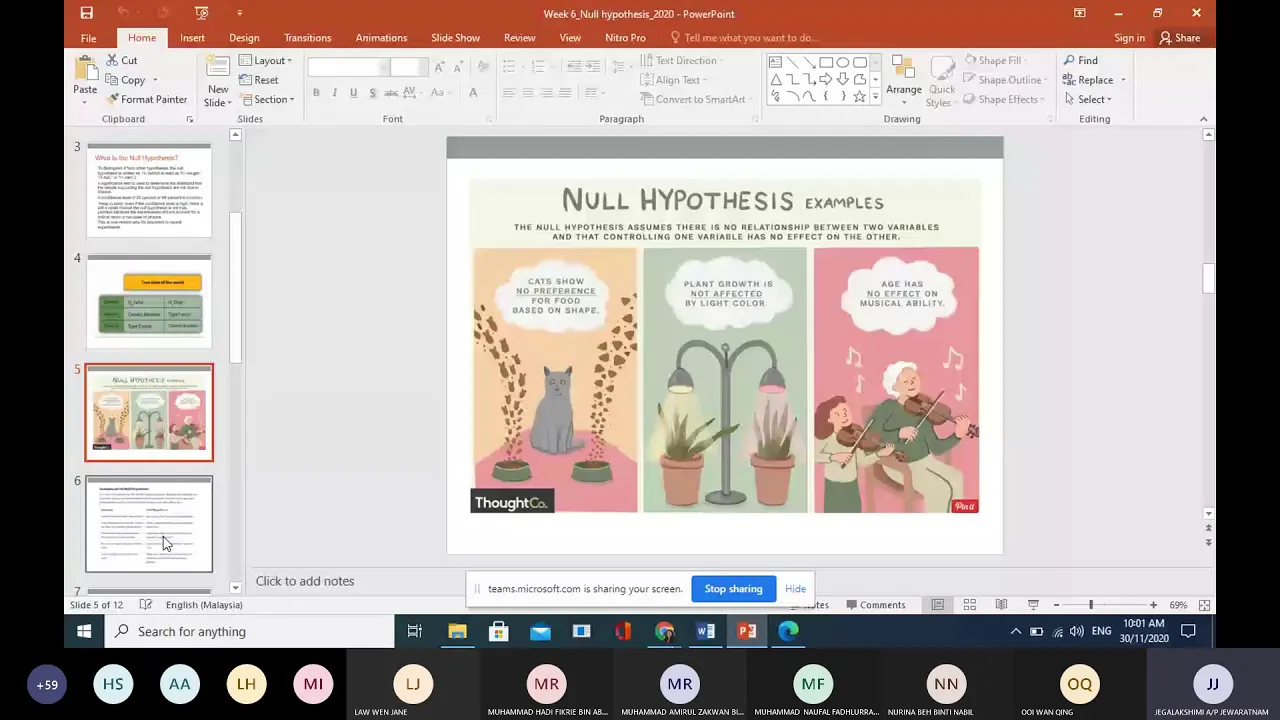This screenshot has height=720, width=1280.
Task: Switch to Slide Sorter view
Action: (969, 605)
